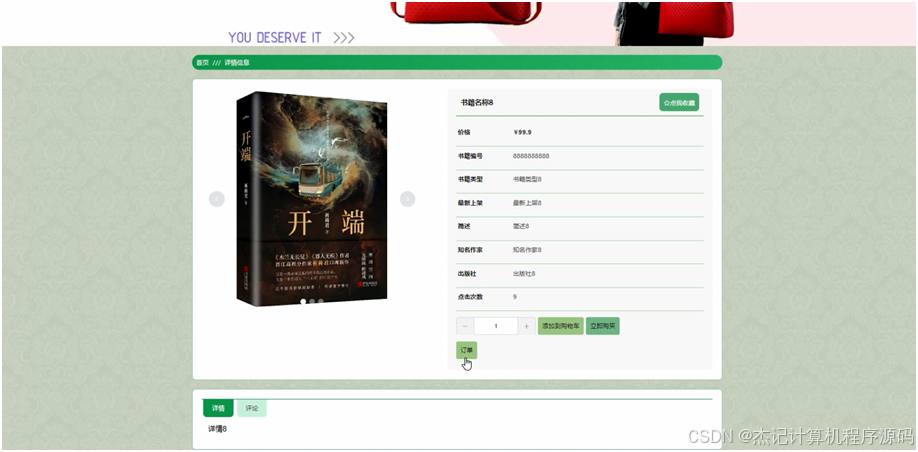The image size is (918, 452).
Task: Focus the quantity input field showing 1
Action: pyautogui.click(x=496, y=326)
